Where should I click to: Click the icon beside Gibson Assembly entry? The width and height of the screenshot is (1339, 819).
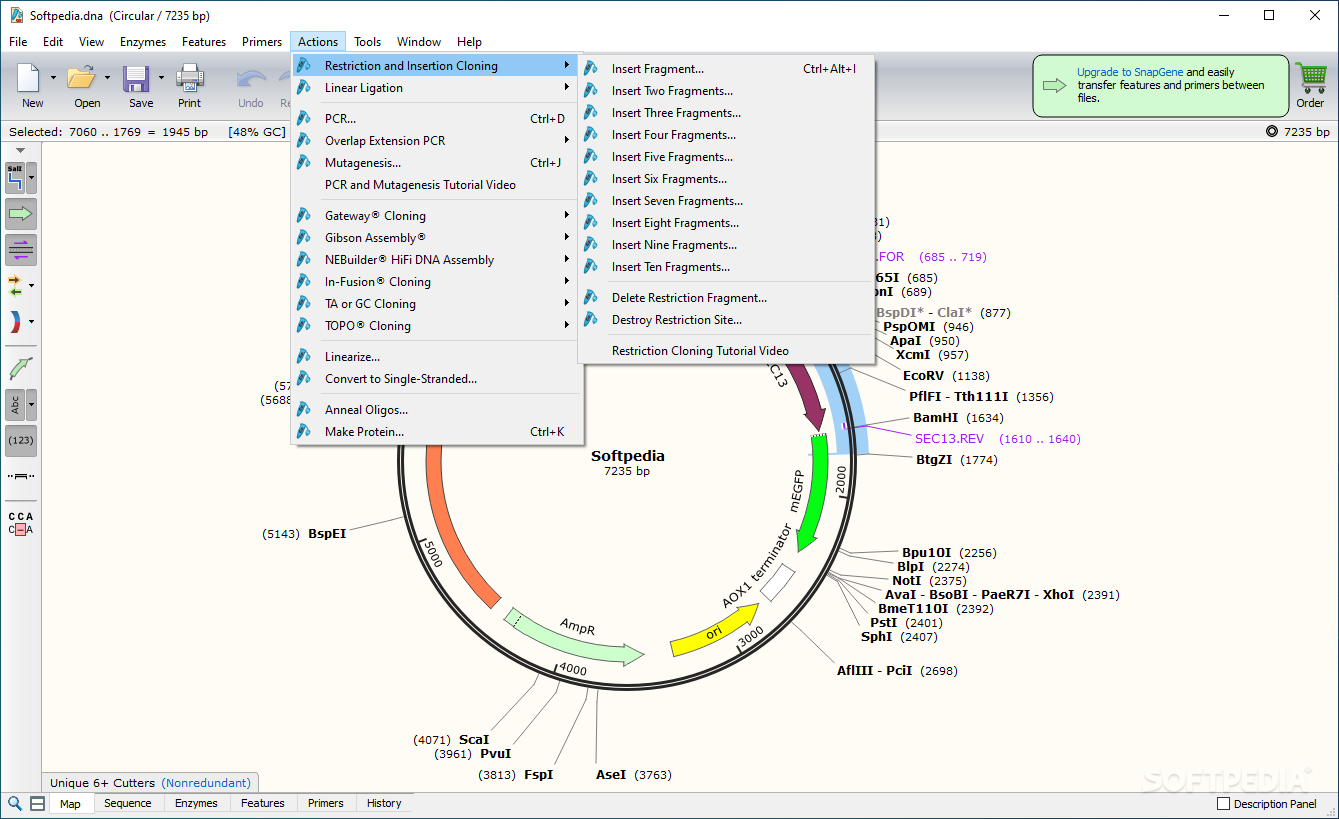pos(304,237)
